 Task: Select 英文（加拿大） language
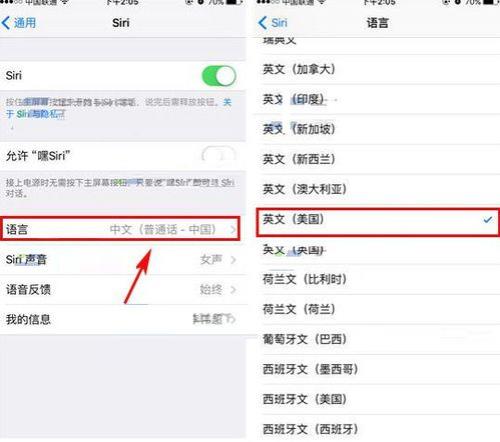[x=378, y=70]
